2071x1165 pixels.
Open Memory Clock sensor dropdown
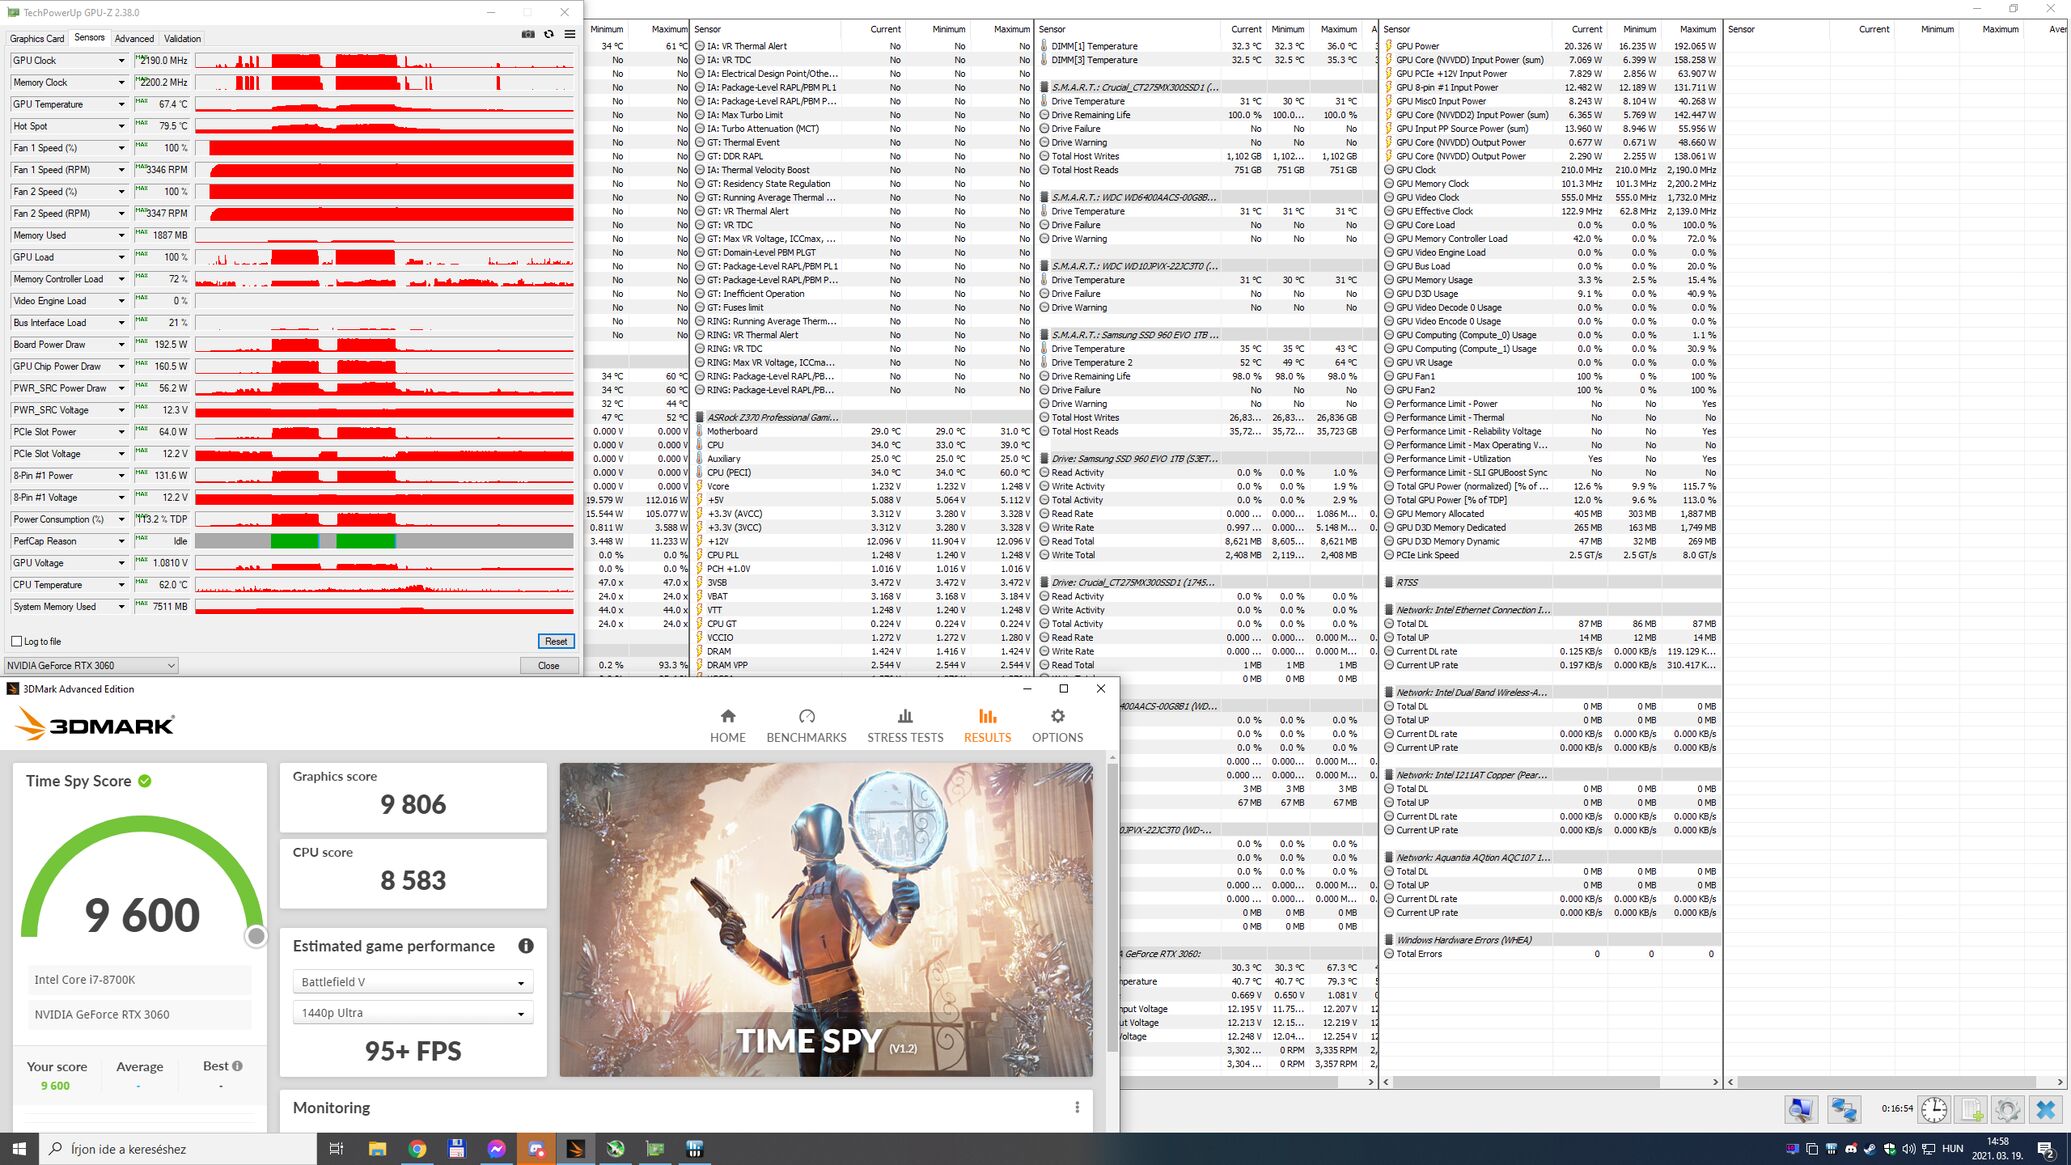122,83
